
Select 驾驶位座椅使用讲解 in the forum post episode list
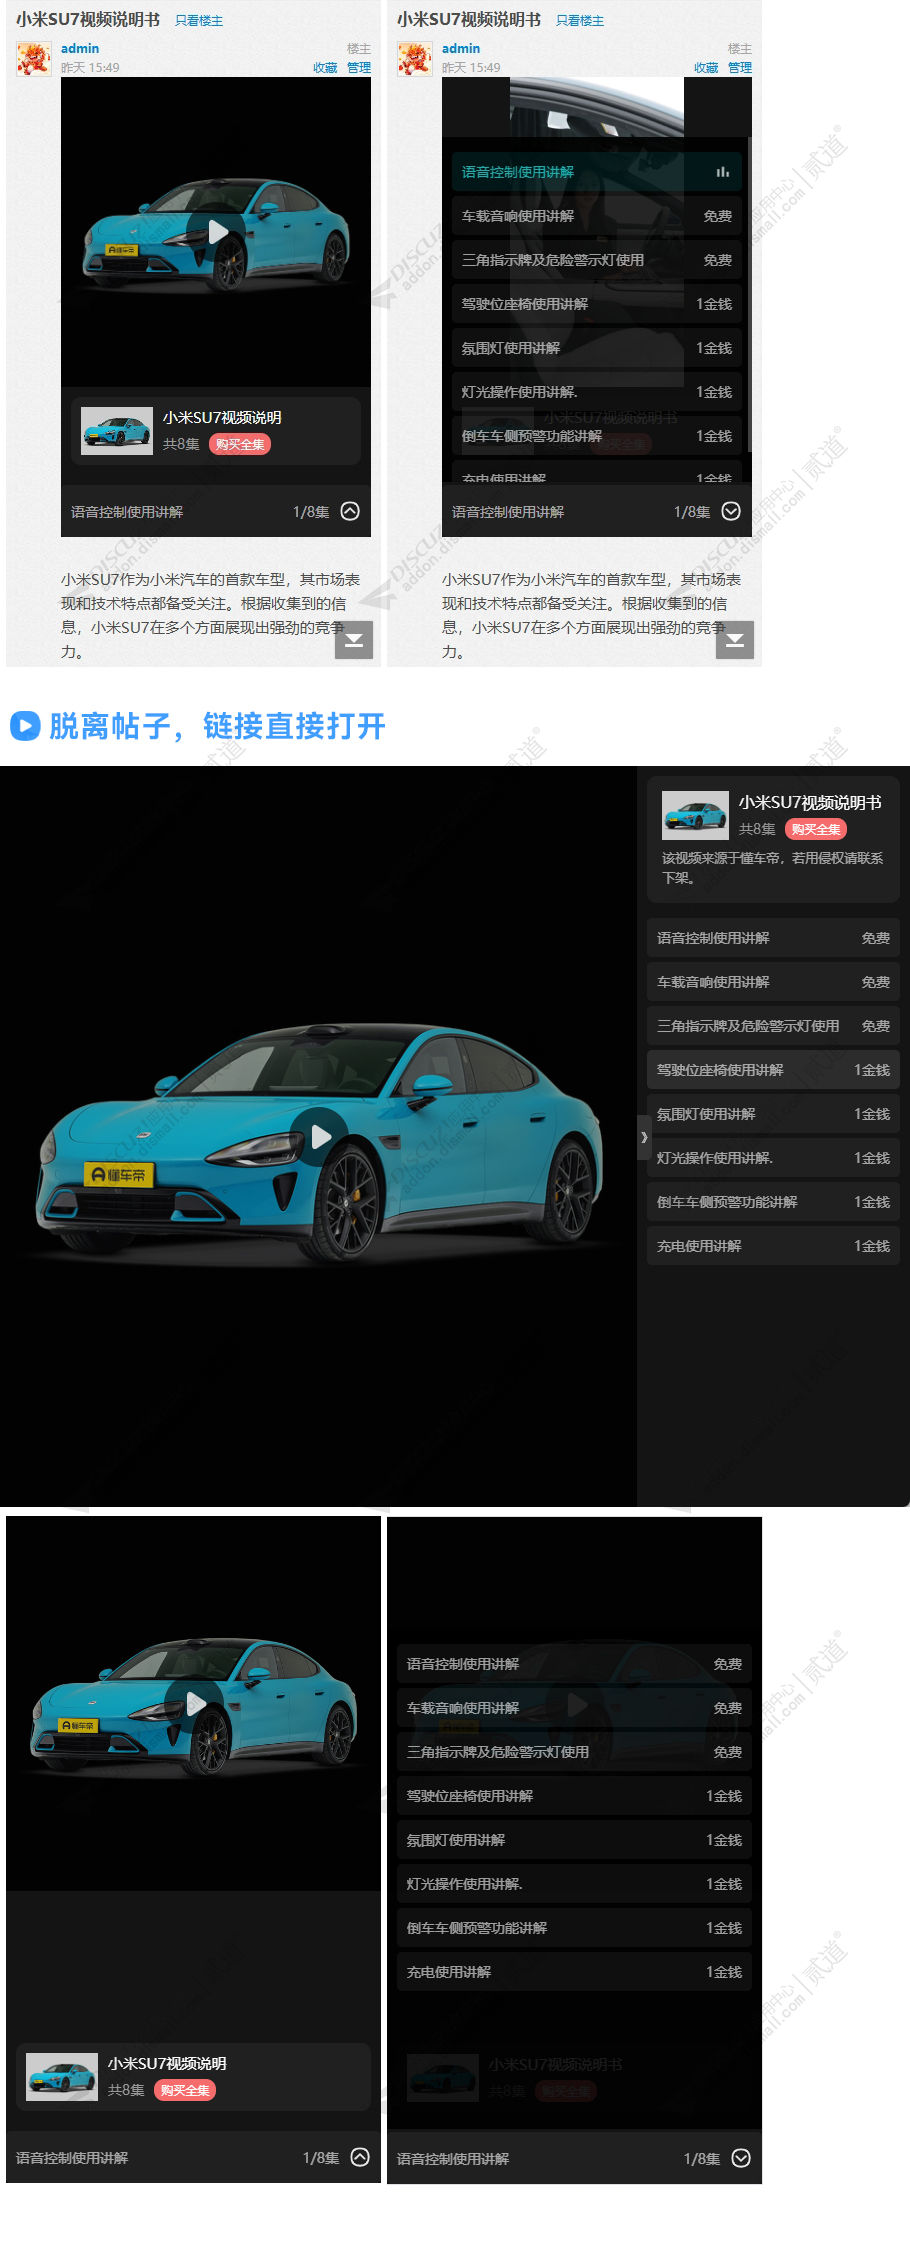(x=597, y=304)
